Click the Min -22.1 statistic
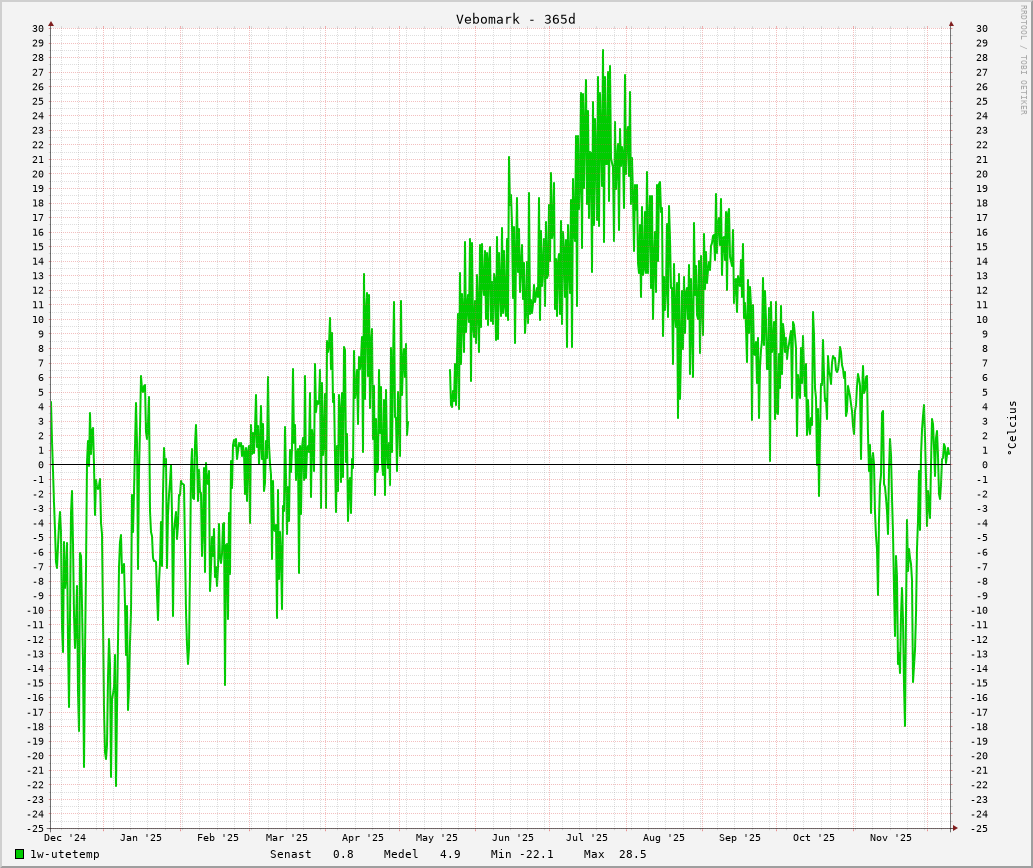The height and width of the screenshot is (868, 1033). (x=522, y=854)
